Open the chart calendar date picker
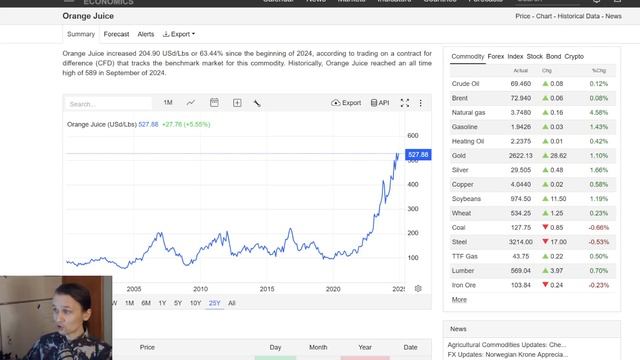Screen dimensions: 640x360 214,103
